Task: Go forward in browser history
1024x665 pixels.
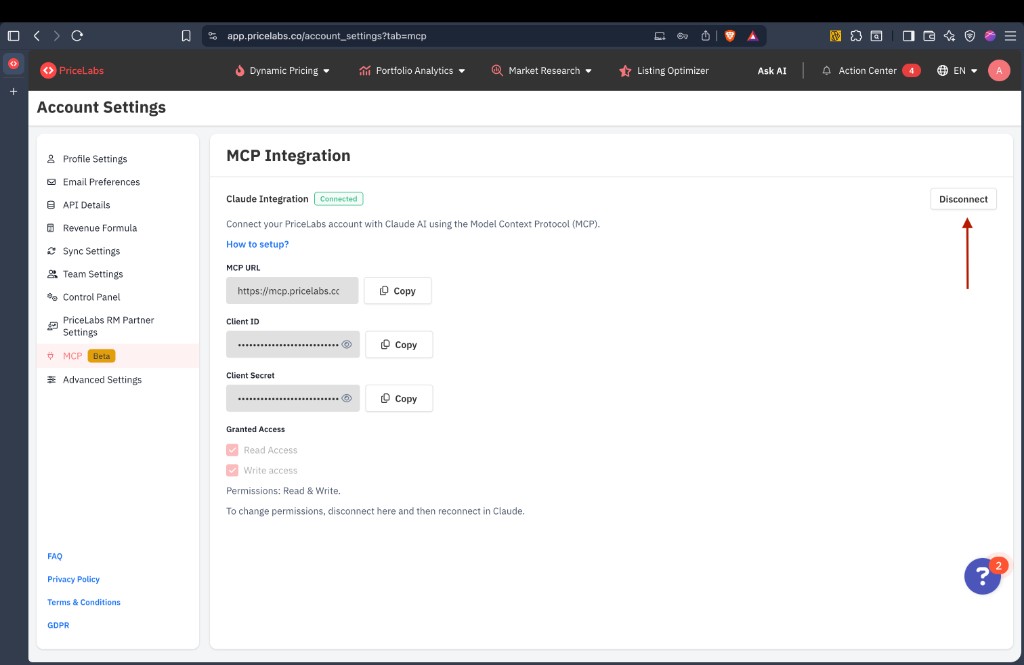Action: click(57, 36)
